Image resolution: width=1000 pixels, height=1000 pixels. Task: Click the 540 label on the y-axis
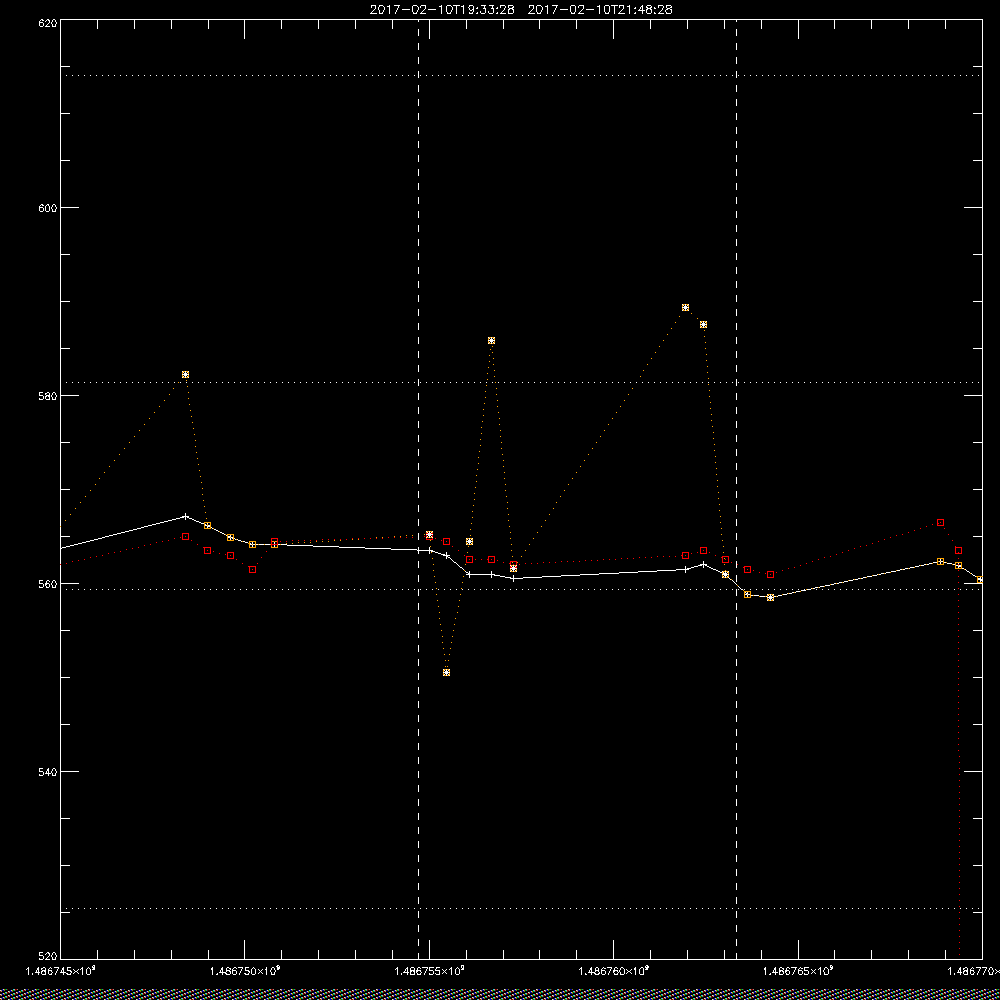tap(49, 772)
